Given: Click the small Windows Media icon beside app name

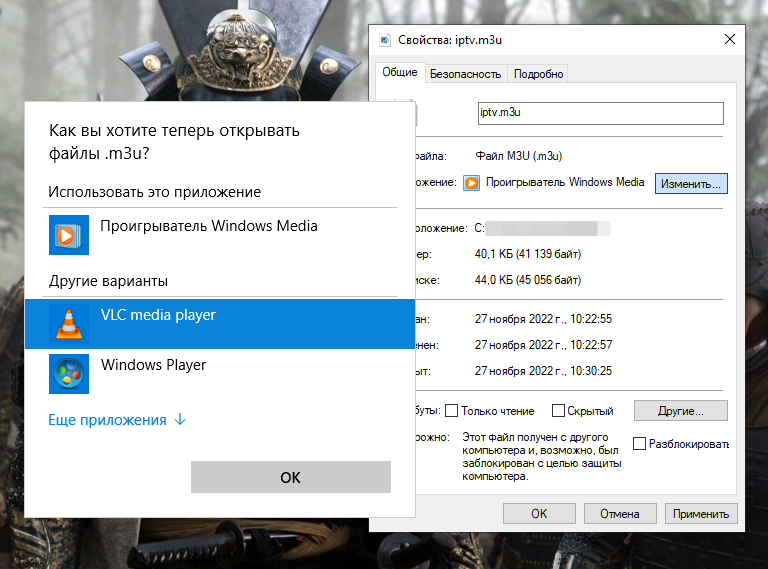Looking at the screenshot, I should (x=472, y=183).
